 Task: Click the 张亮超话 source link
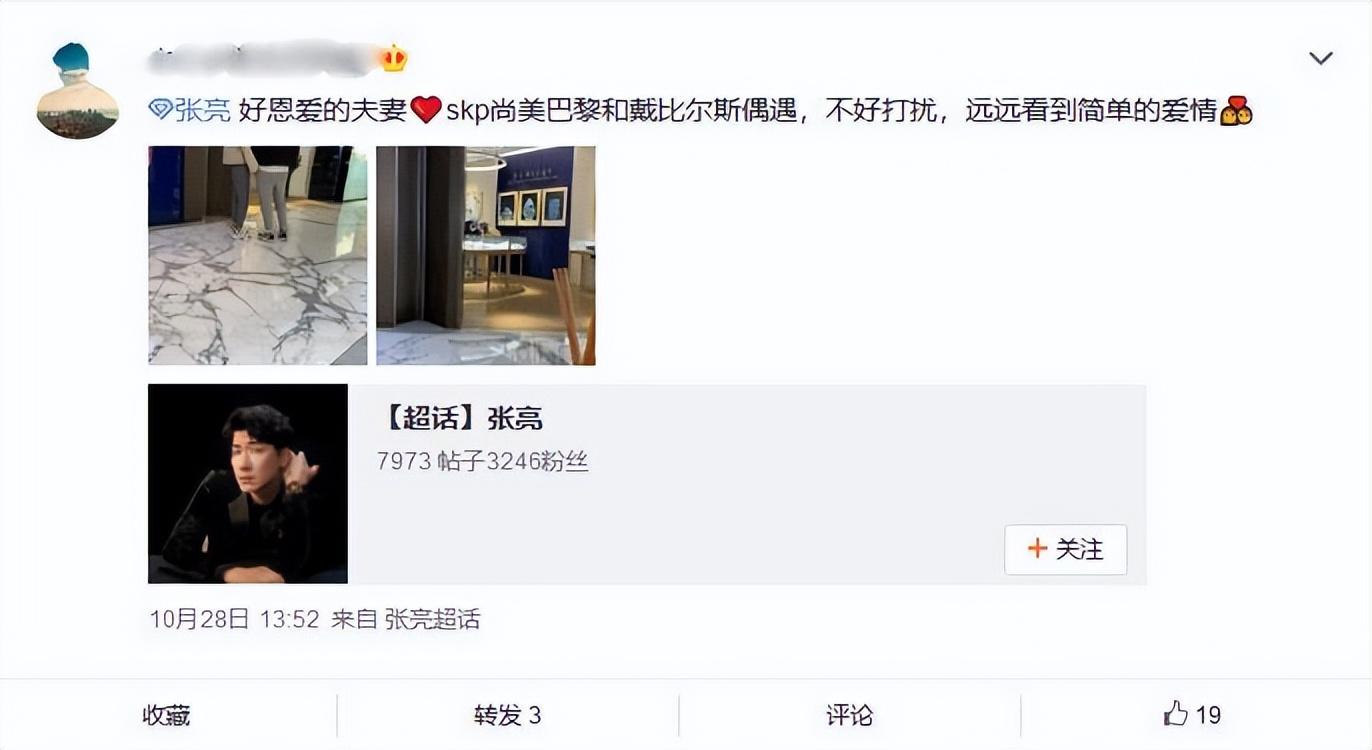click(x=432, y=619)
